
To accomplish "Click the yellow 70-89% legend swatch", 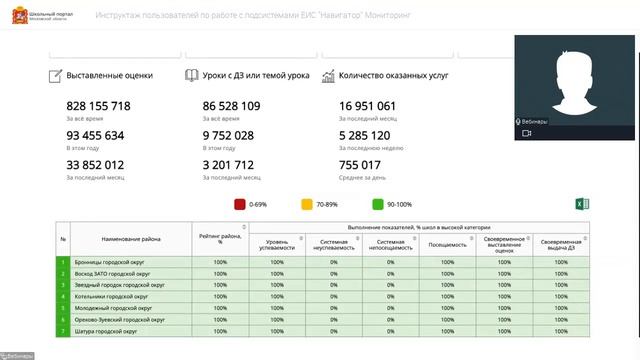I will click(307, 204).
